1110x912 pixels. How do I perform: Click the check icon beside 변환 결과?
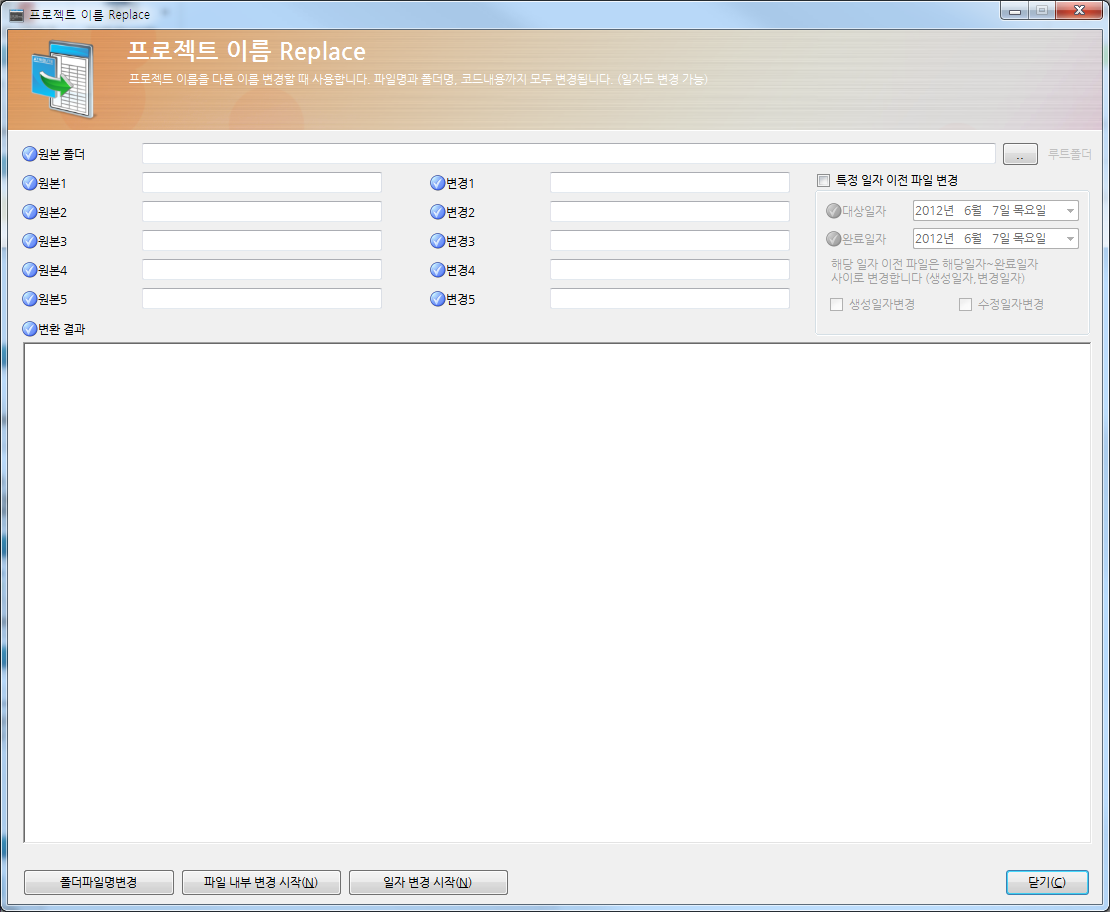click(30, 329)
